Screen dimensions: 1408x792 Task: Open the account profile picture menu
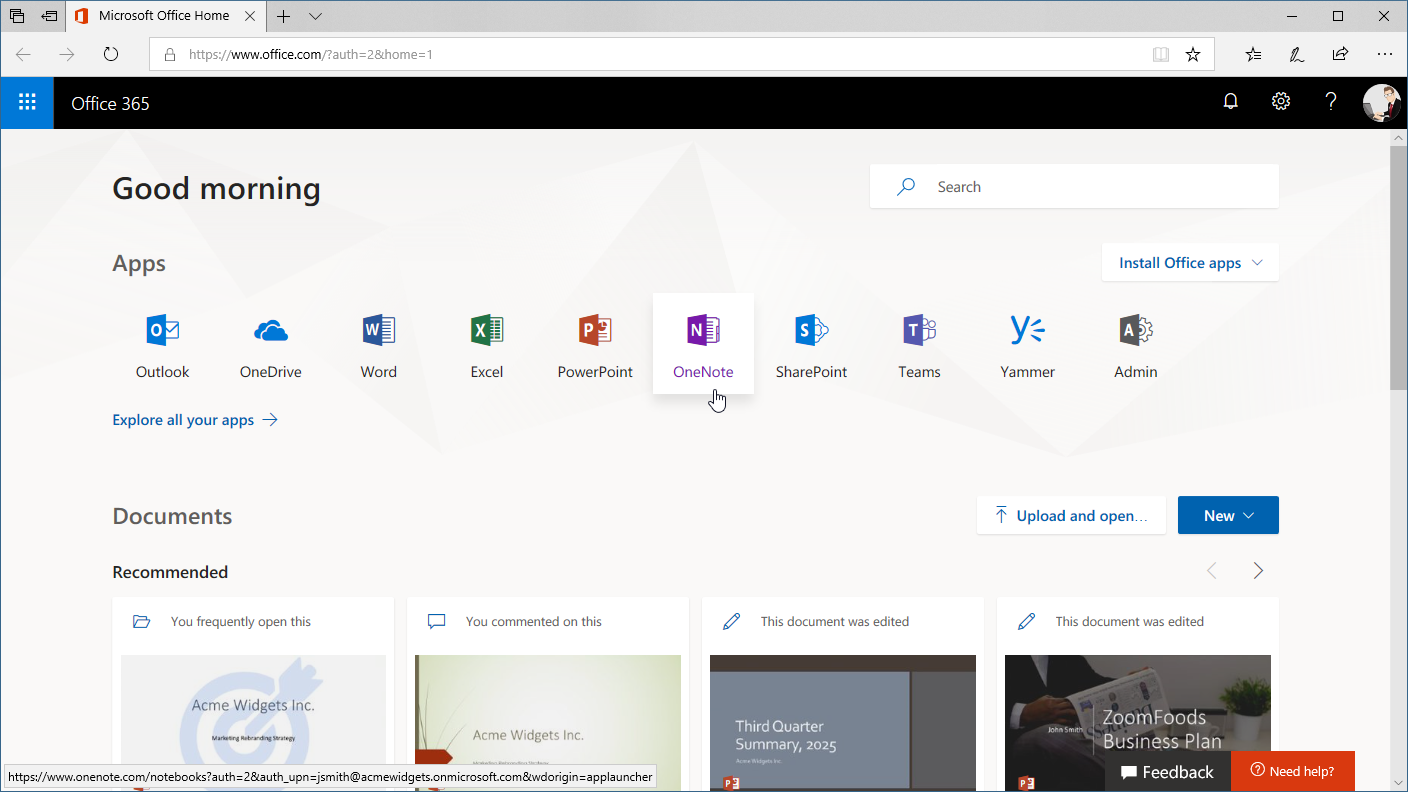pyautogui.click(x=1381, y=103)
